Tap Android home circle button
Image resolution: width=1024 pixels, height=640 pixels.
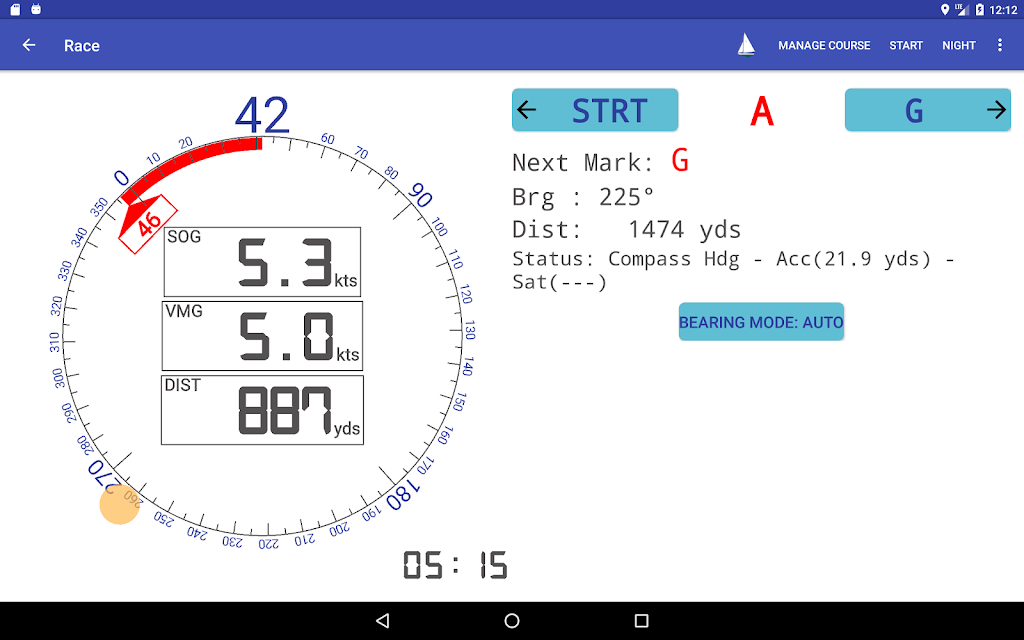click(x=512, y=620)
